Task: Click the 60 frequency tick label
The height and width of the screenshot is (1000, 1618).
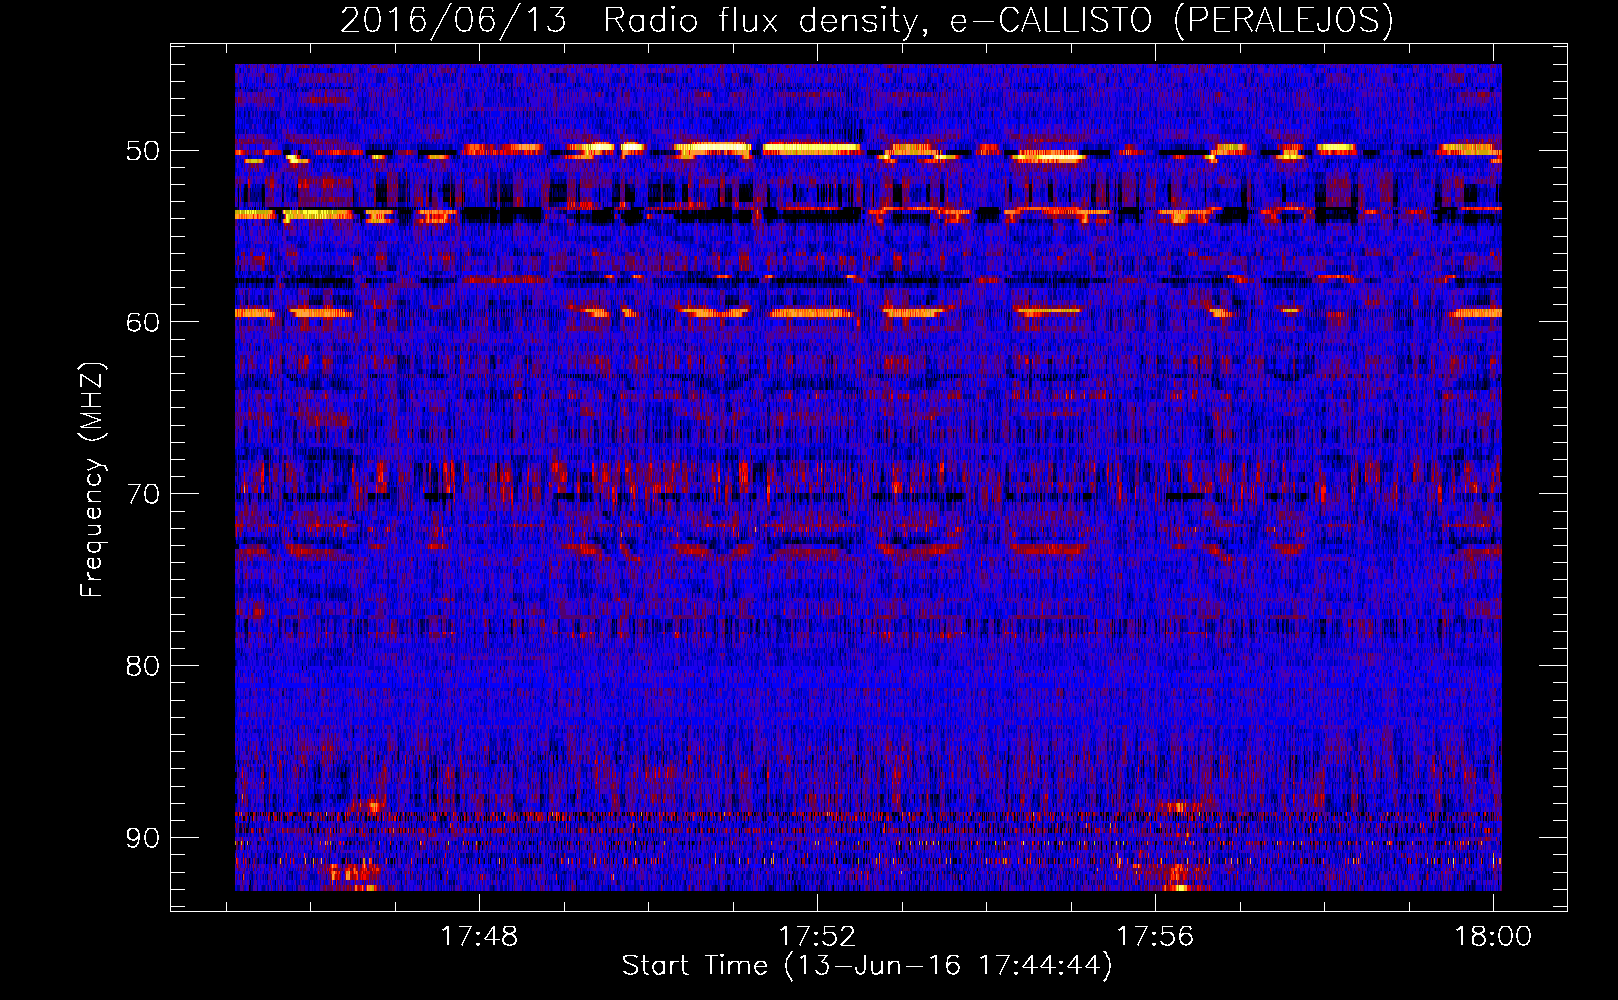Action: click(143, 322)
